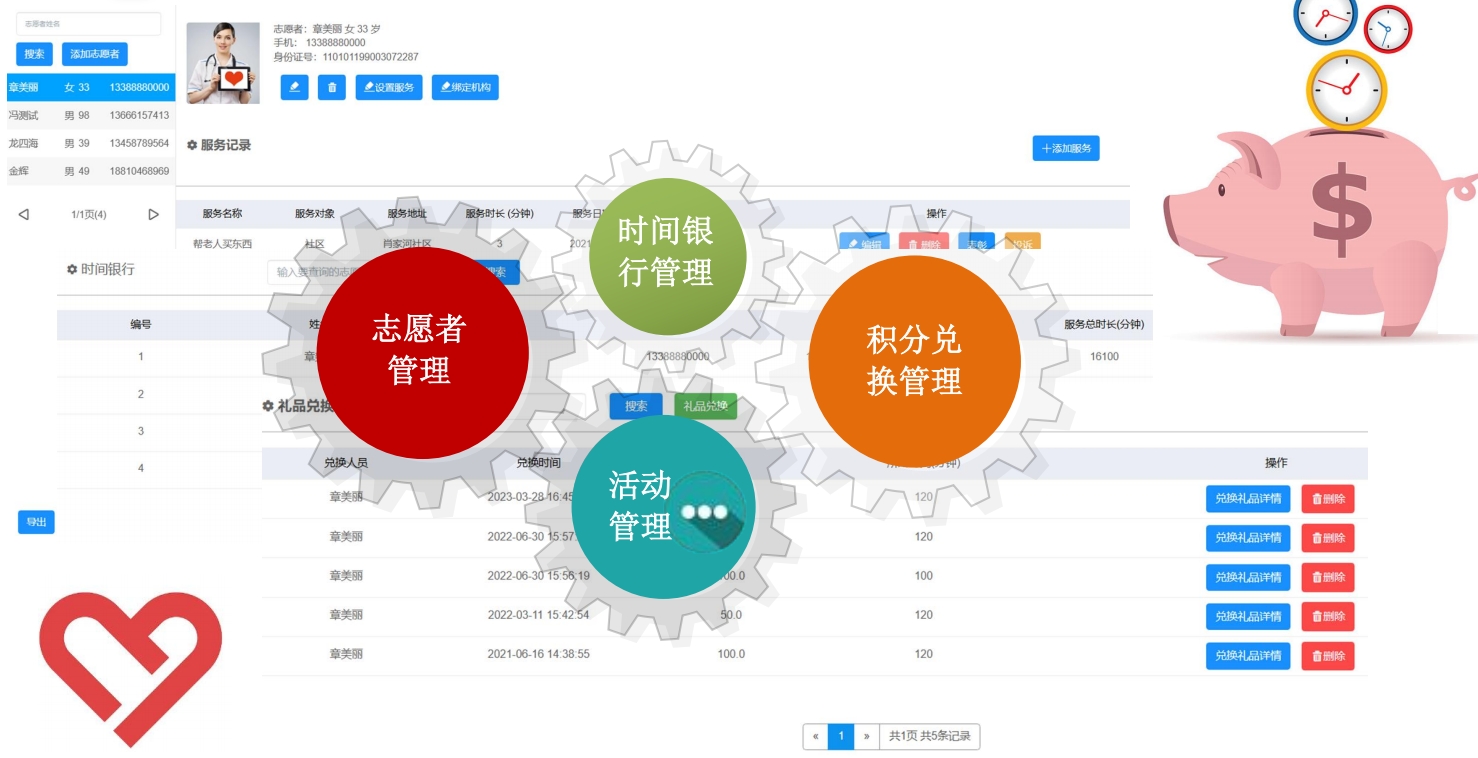Screen dimensions: 1478x758
Task: Click gear icon next to 时间银行 heading
Action: pyautogui.click(x=72, y=270)
